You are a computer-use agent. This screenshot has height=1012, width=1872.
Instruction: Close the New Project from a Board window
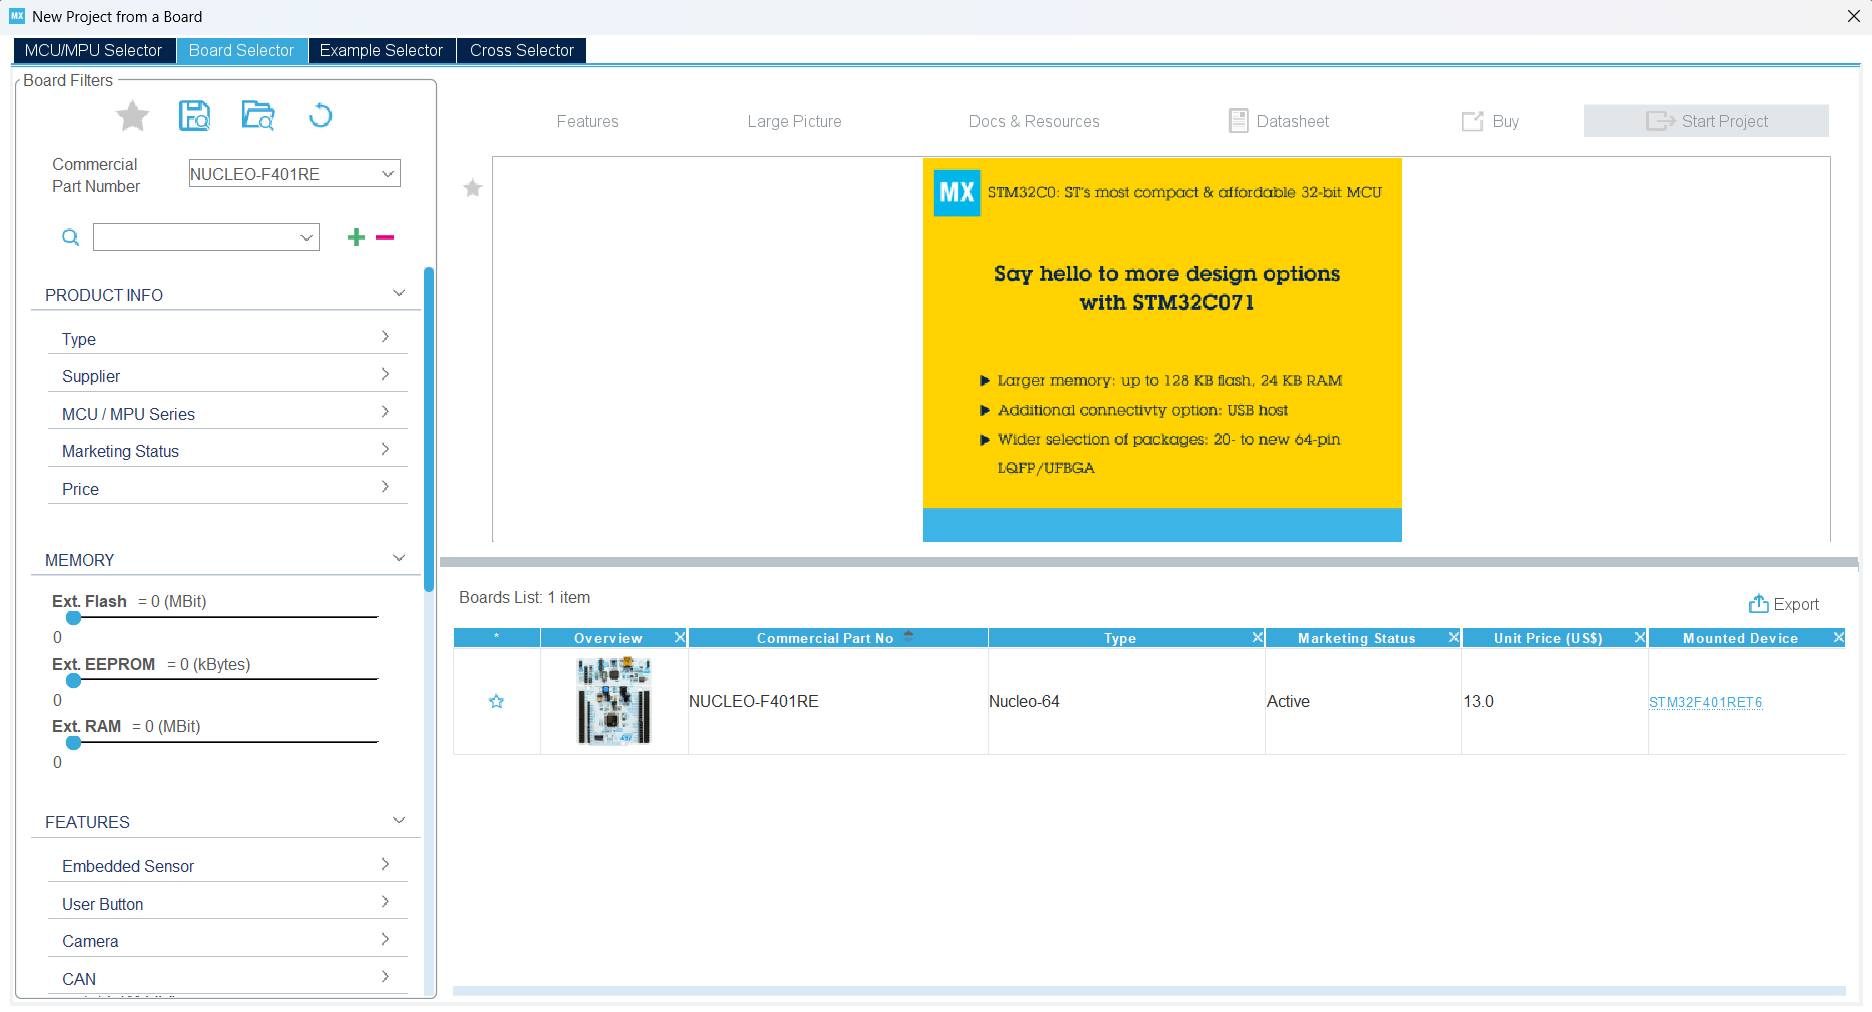pyautogui.click(x=1853, y=16)
